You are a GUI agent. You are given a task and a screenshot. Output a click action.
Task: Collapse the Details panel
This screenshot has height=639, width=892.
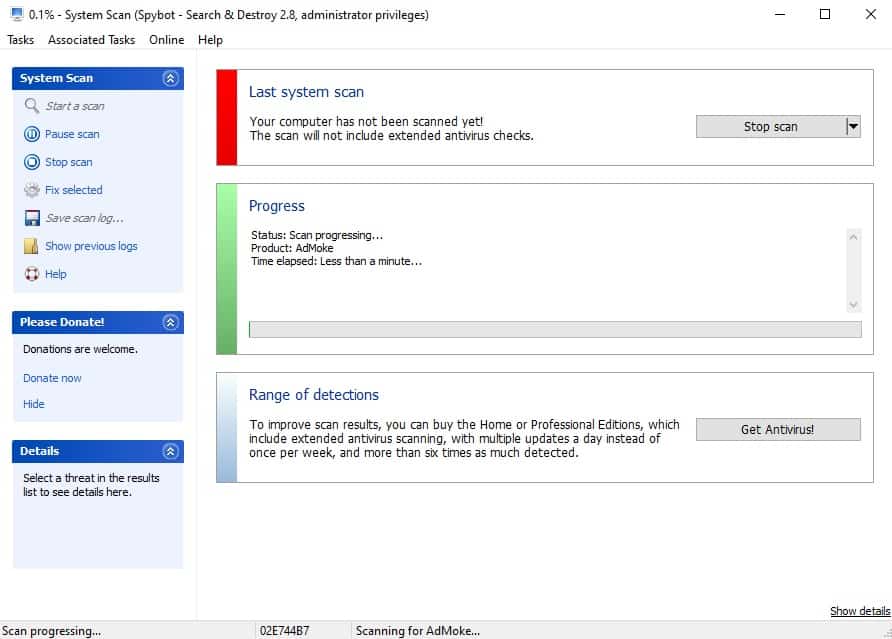pyautogui.click(x=170, y=452)
